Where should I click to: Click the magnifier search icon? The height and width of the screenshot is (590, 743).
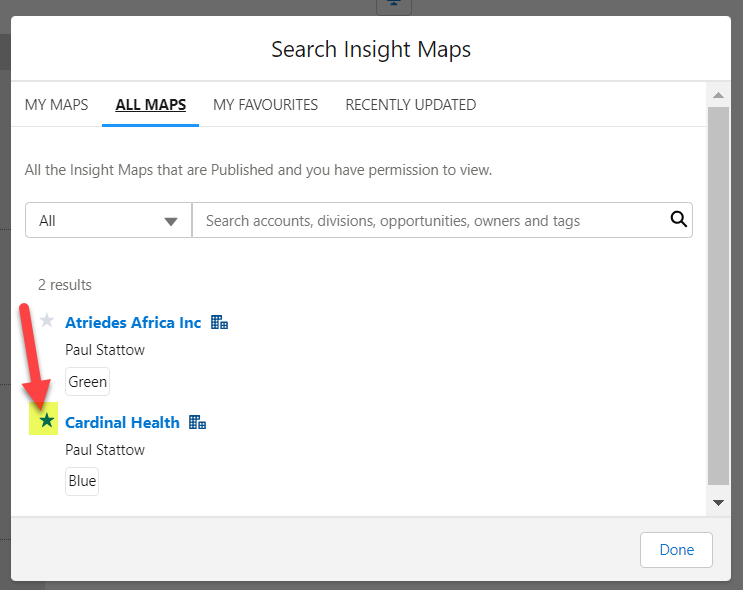point(678,220)
